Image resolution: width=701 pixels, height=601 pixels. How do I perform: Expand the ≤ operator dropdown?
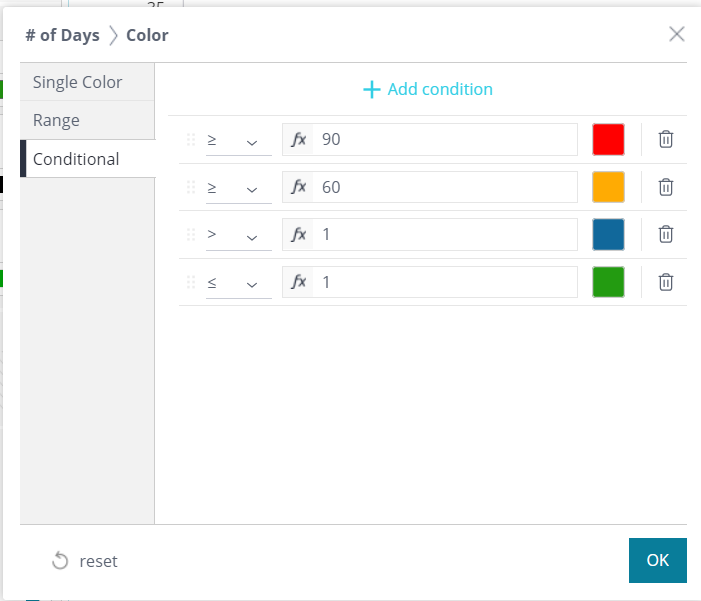[238, 283]
